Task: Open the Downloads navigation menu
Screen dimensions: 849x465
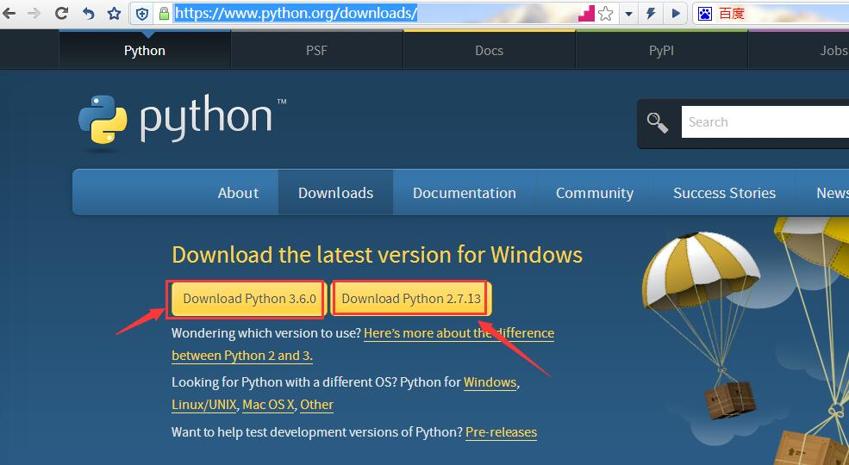Action: pyautogui.click(x=336, y=193)
